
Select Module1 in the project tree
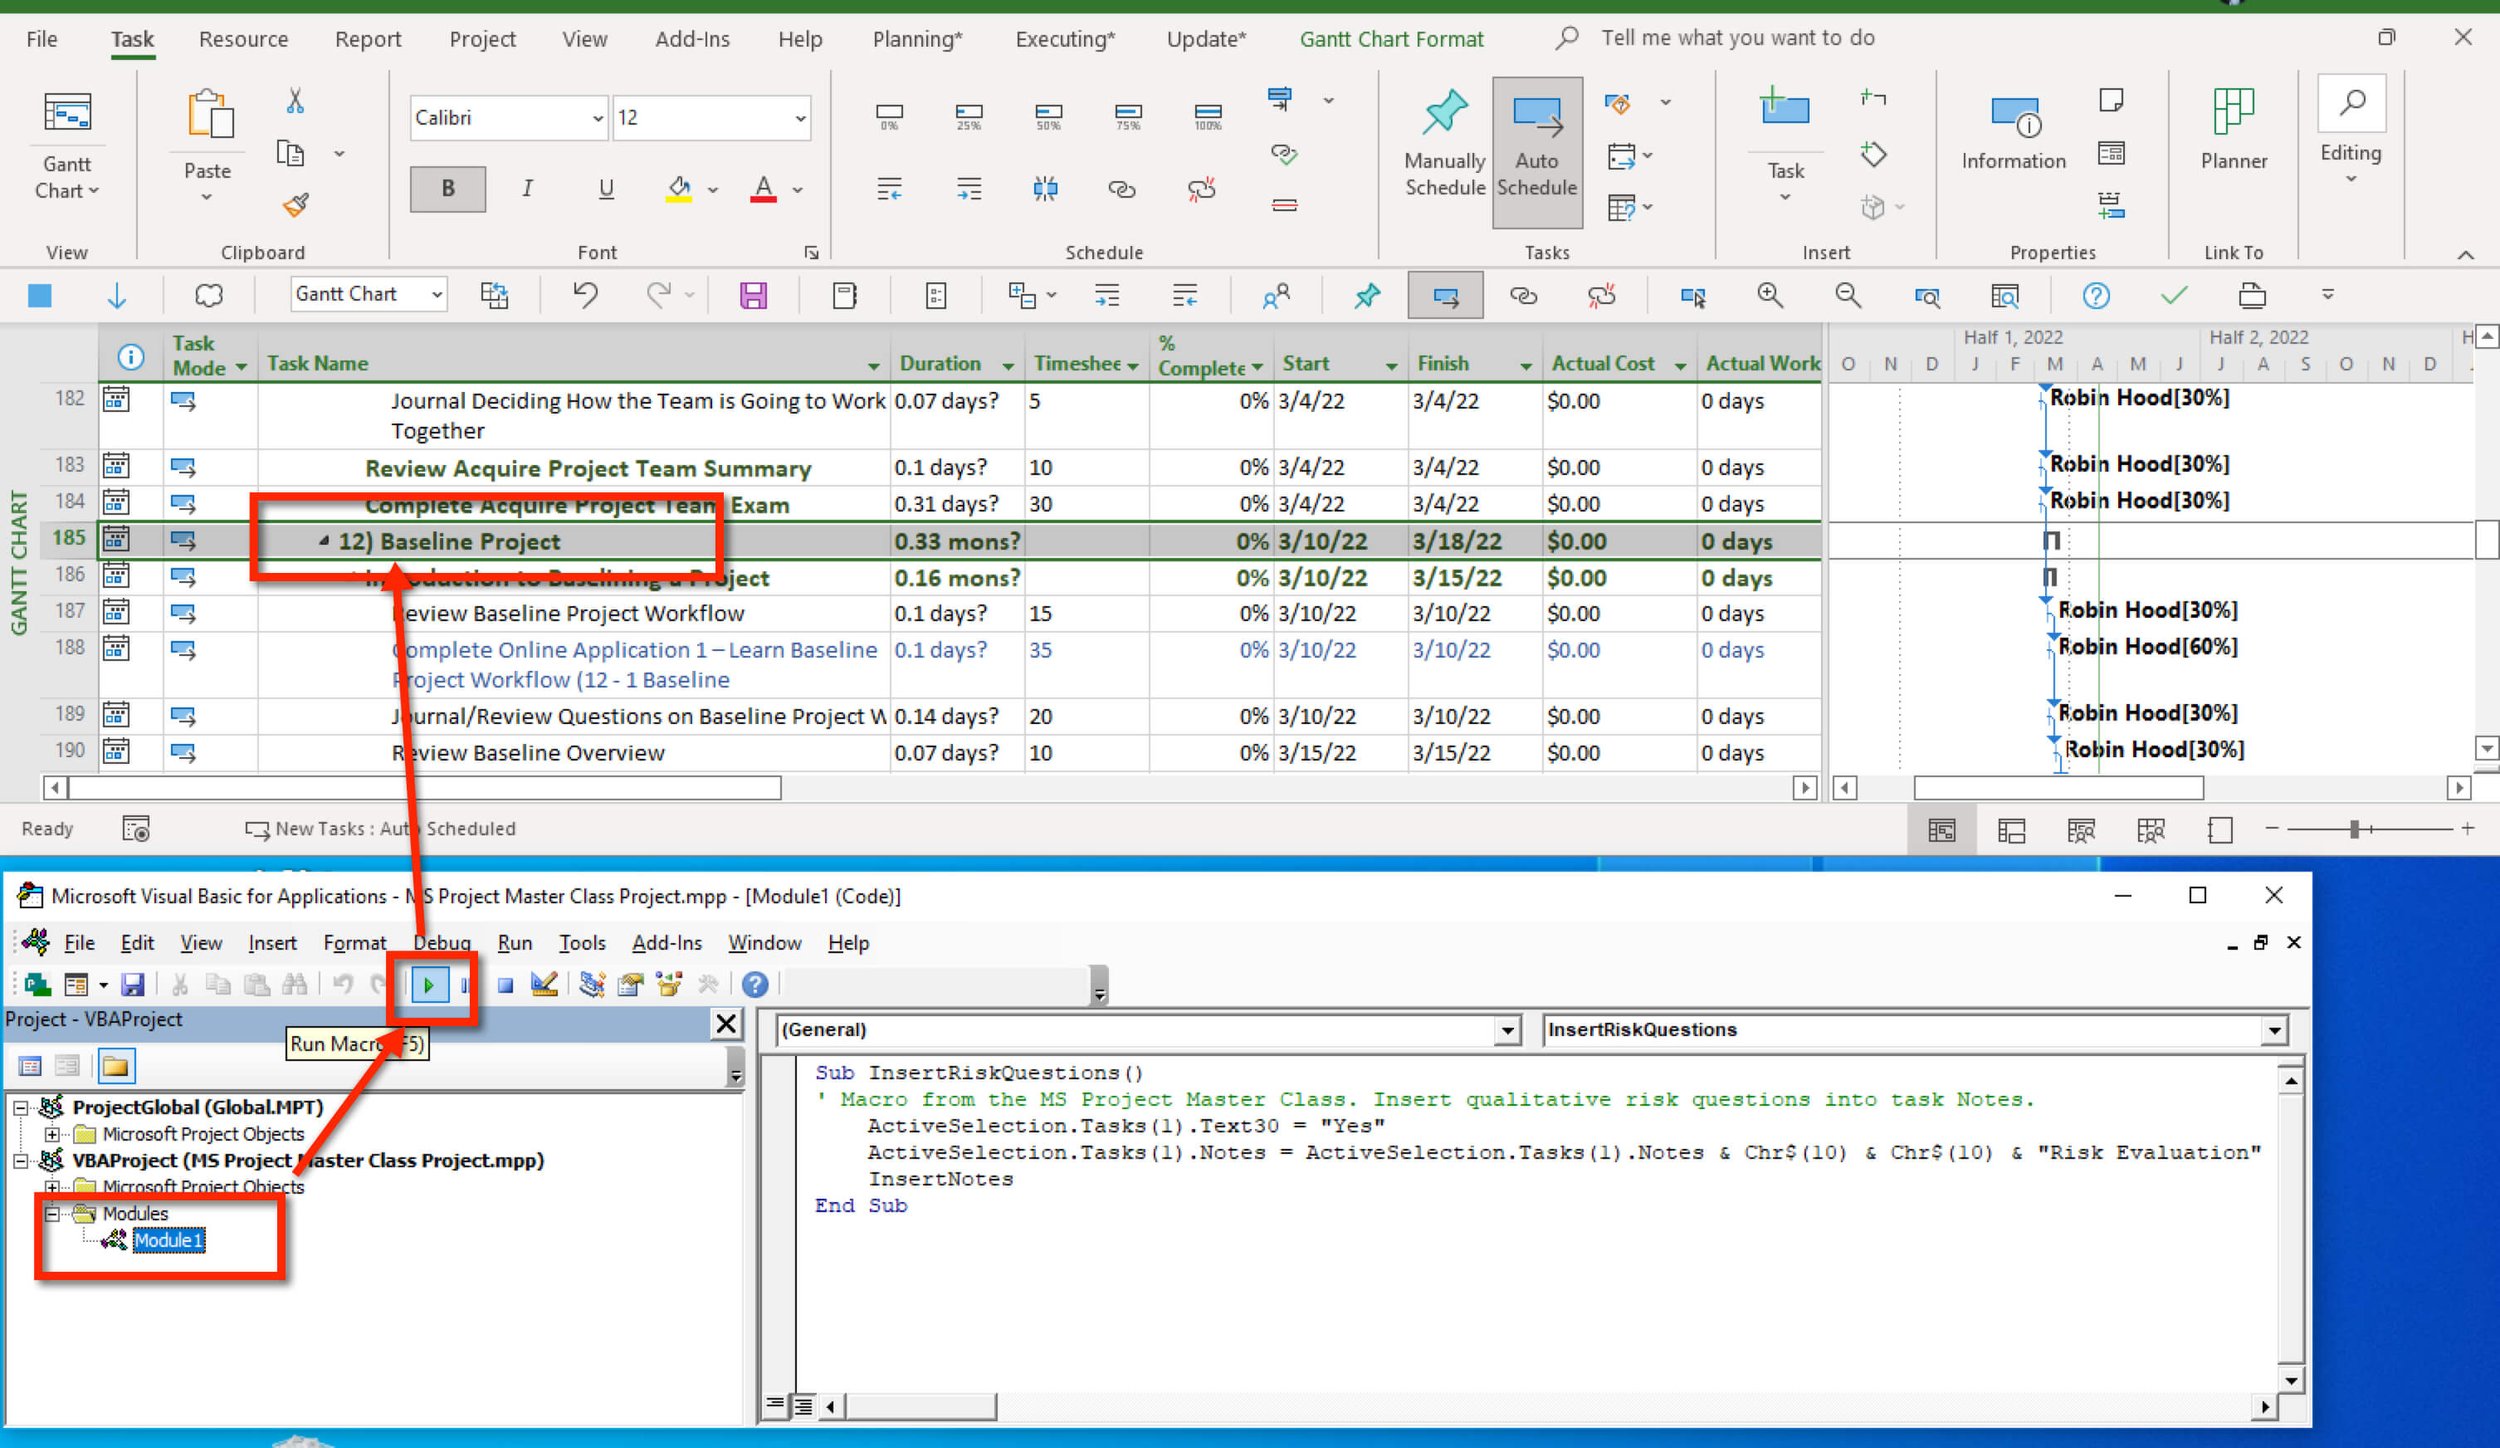169,1240
